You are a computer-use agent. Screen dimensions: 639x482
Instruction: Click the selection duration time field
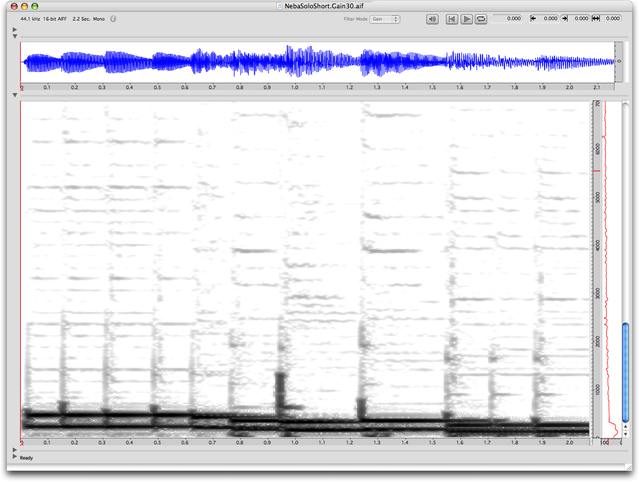612,19
